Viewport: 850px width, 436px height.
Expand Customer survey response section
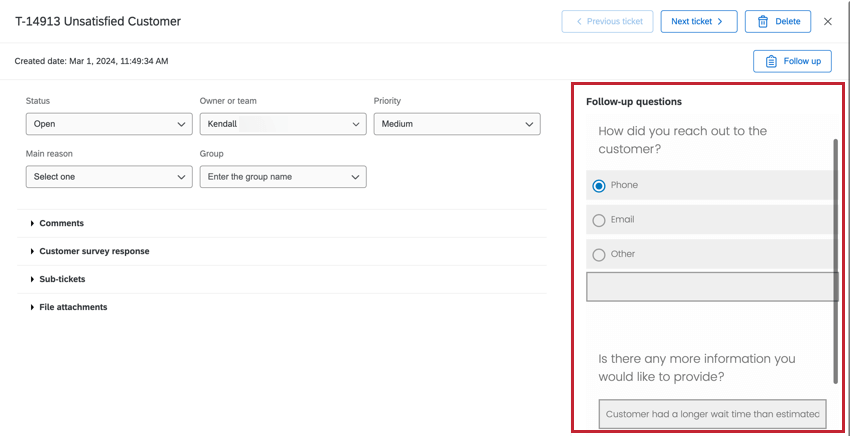coord(94,251)
